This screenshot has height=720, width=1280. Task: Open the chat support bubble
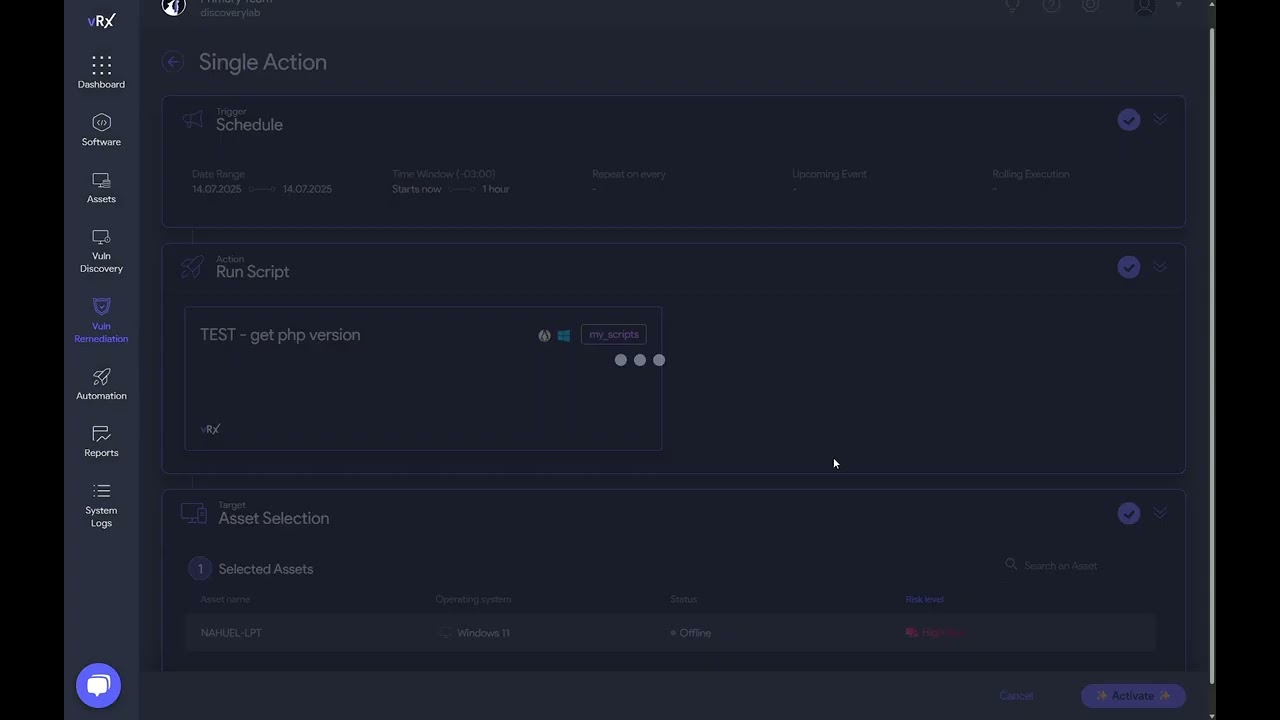pos(98,686)
